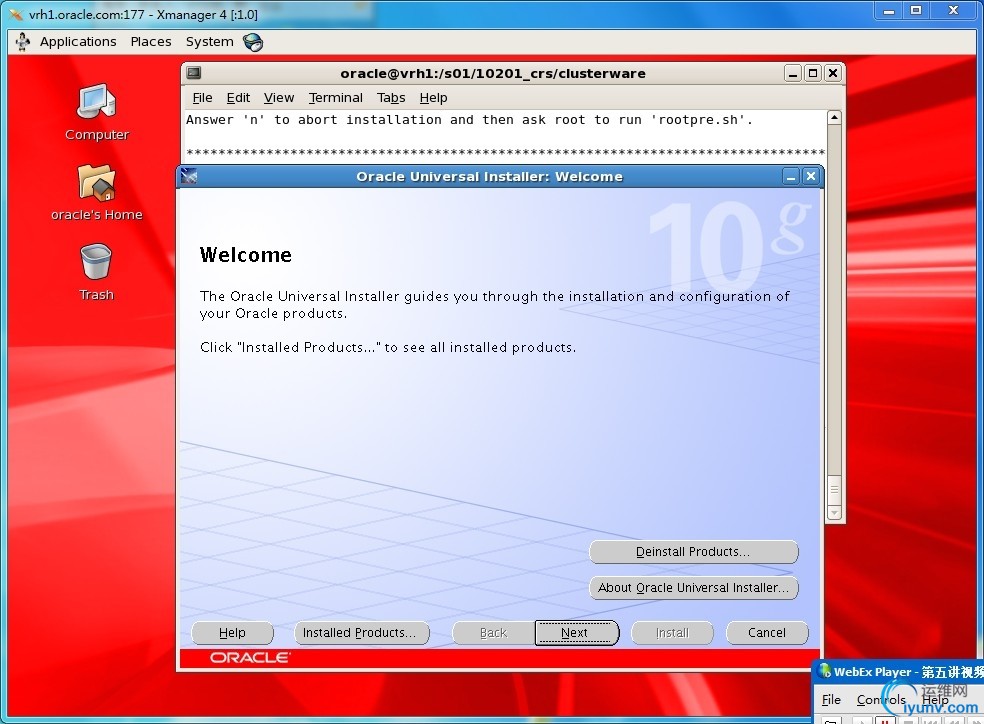Close the Oracle Installer window
This screenshot has width=984, height=724.
(x=811, y=176)
